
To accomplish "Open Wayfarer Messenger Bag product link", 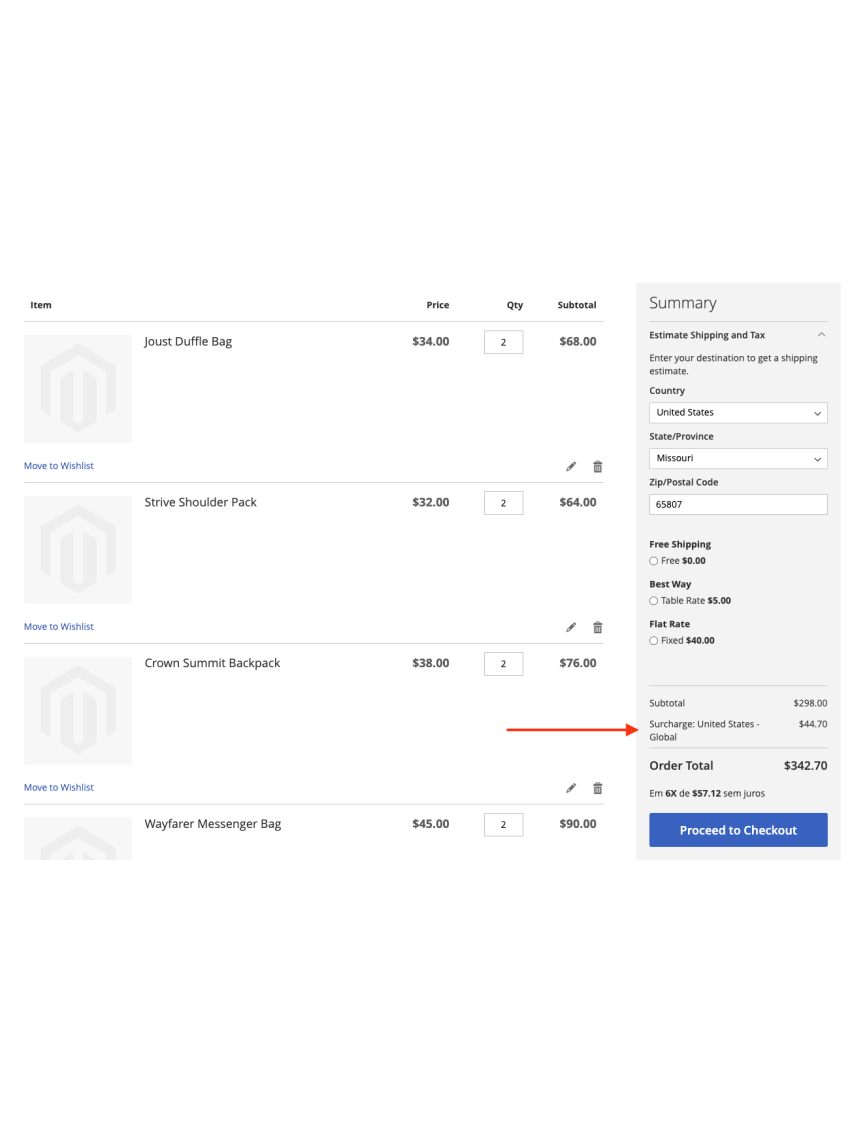I will click(212, 824).
